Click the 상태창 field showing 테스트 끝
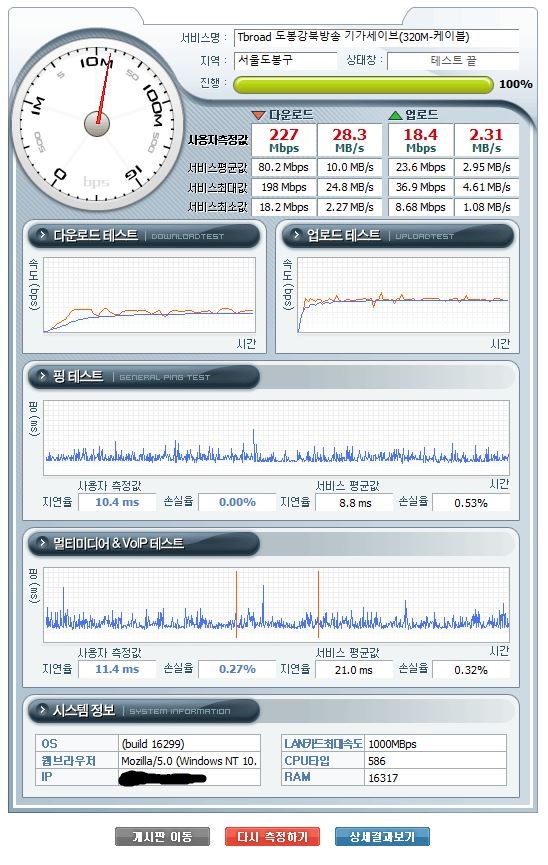 [x=453, y=61]
